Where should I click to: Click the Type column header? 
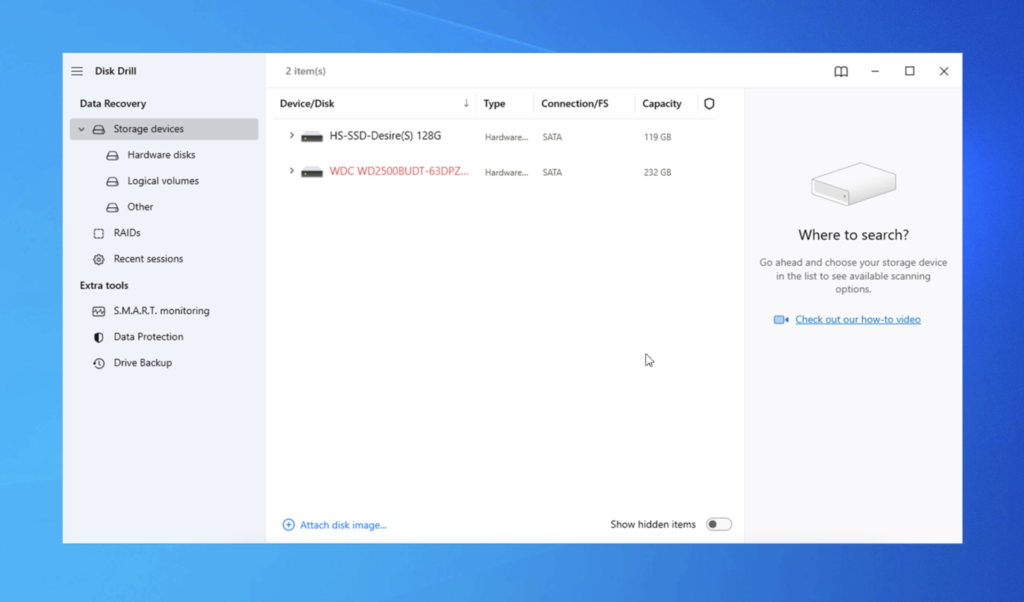(494, 104)
